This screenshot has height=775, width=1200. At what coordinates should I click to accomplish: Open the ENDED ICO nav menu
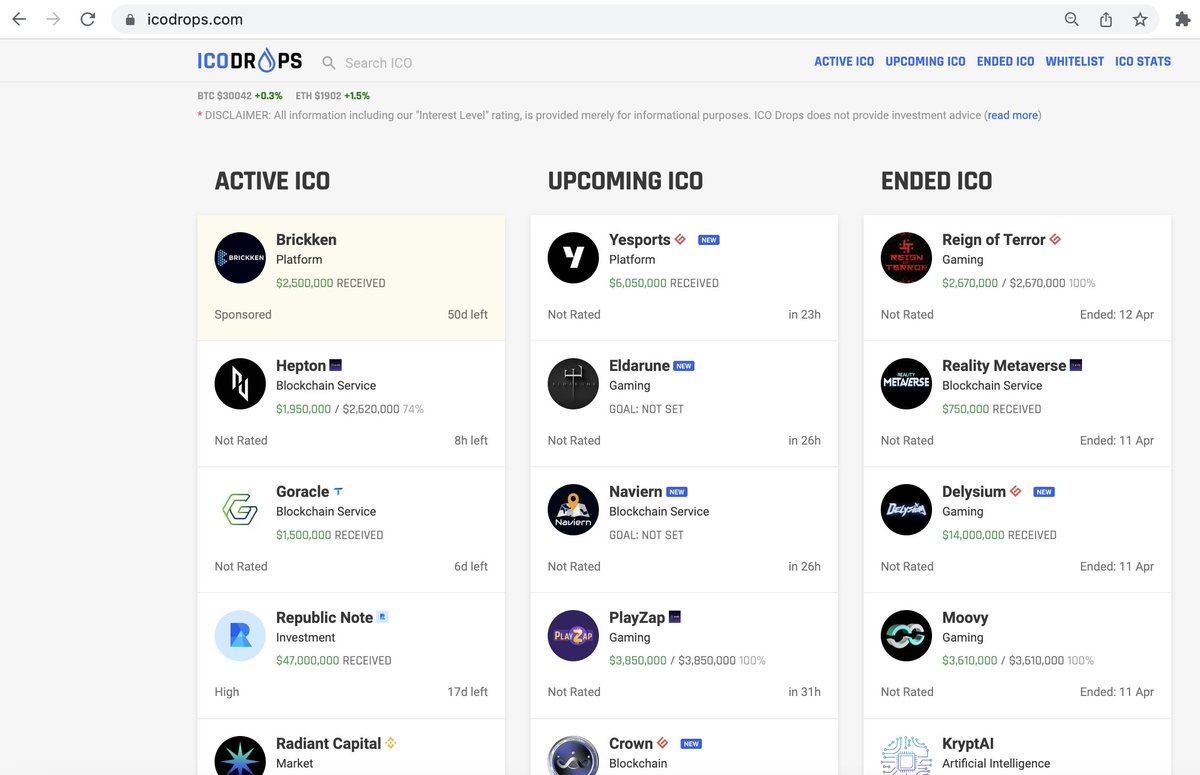(x=1005, y=62)
